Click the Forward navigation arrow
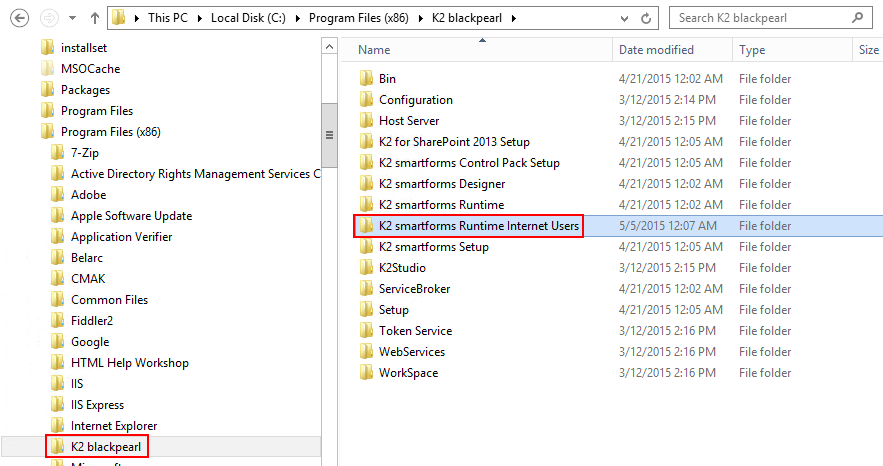The image size is (883, 466). 48,18
